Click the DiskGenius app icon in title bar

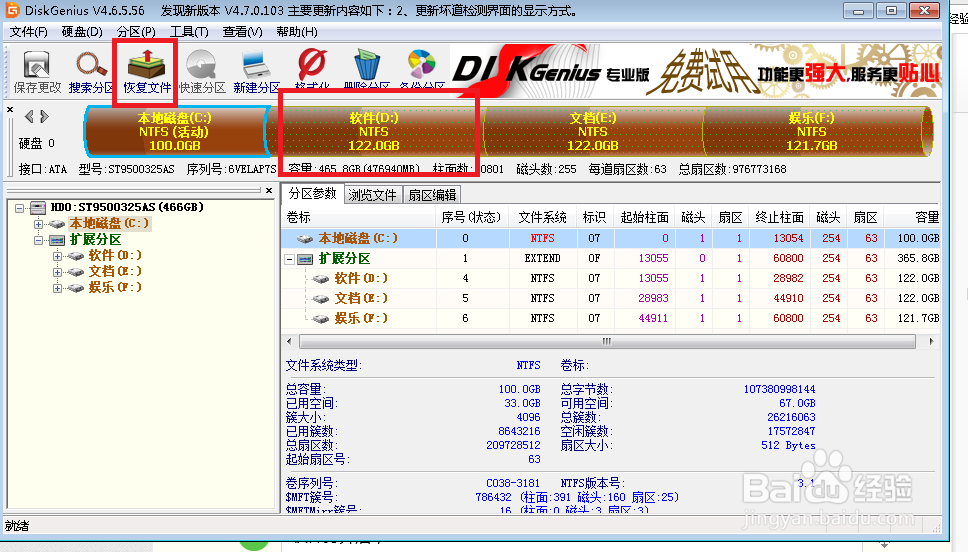(x=12, y=10)
